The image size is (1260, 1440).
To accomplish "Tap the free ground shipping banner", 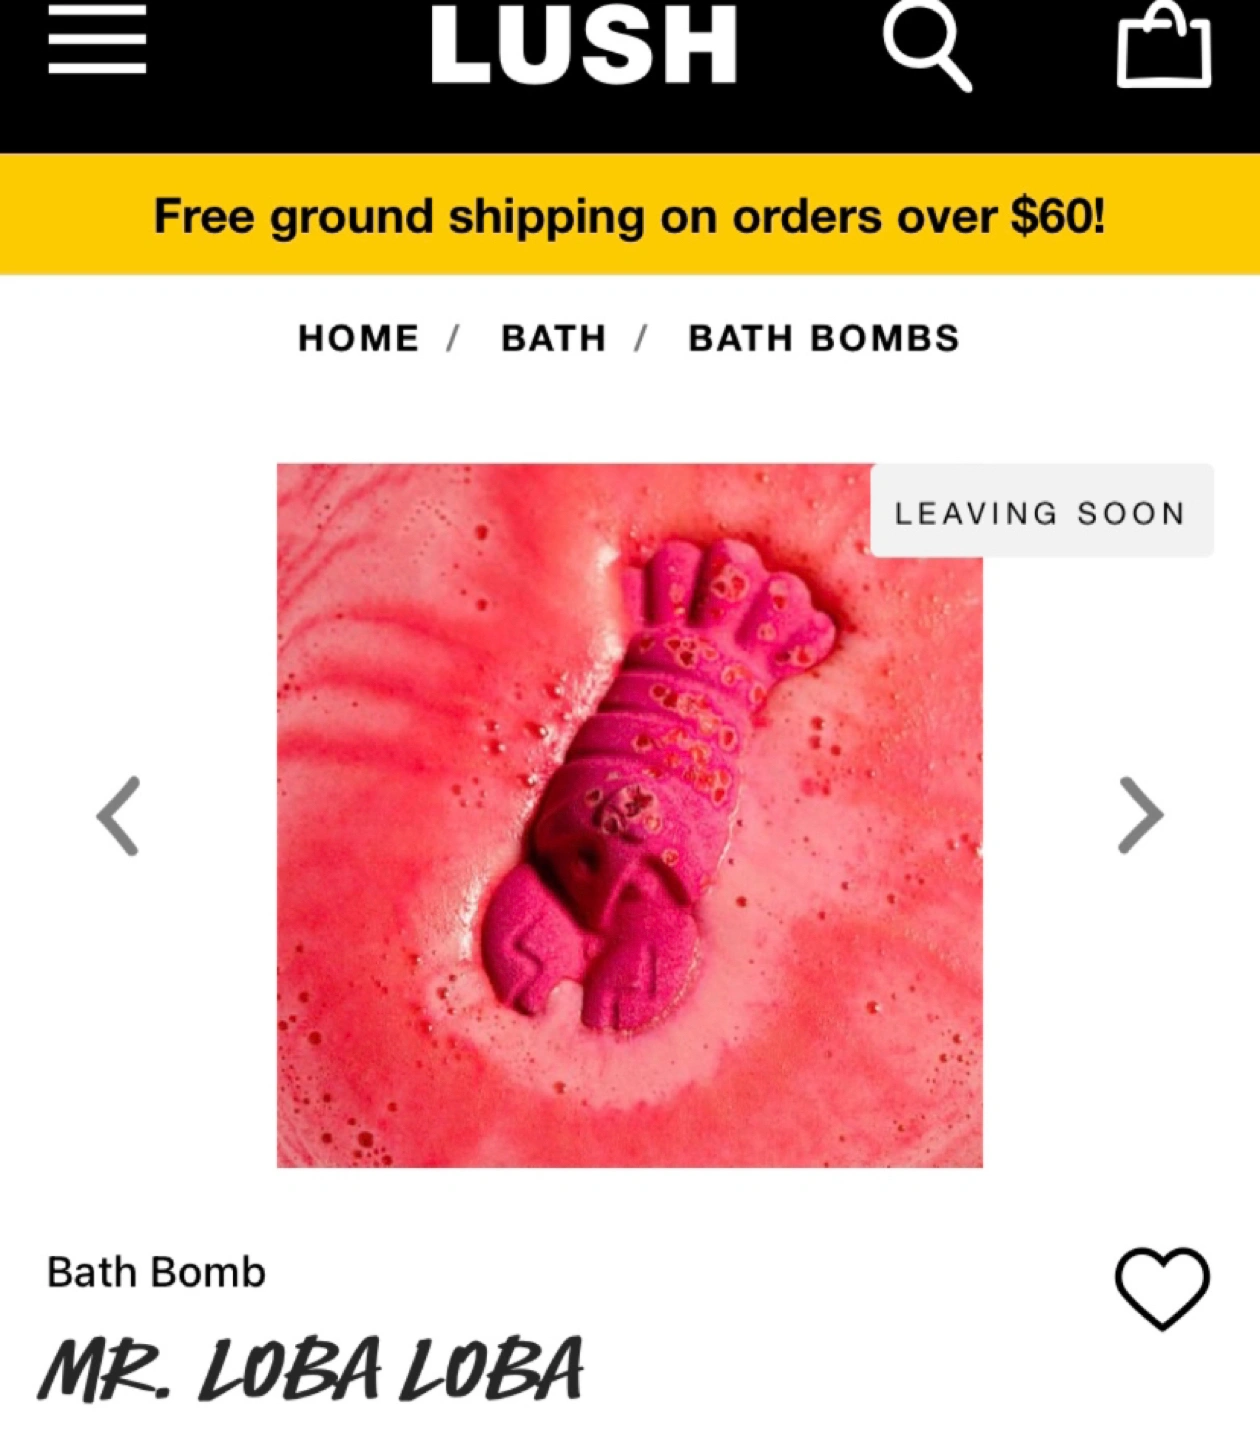I will pyautogui.click(x=630, y=214).
